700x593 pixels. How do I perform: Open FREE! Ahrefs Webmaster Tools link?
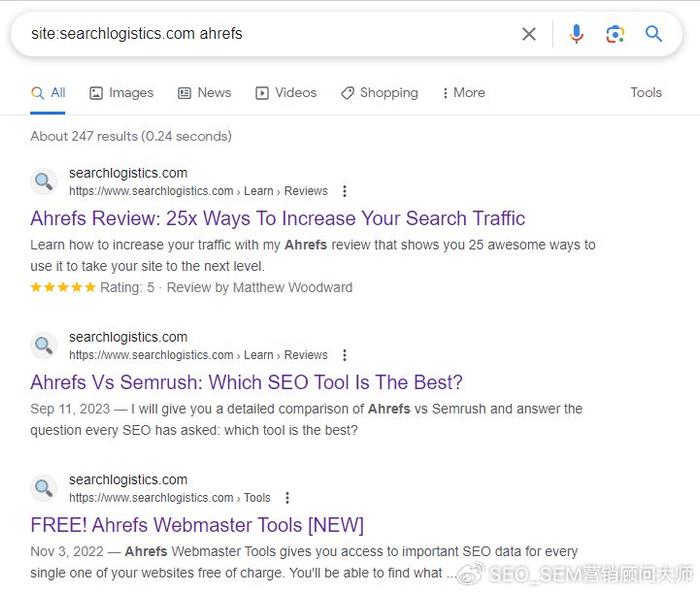pyautogui.click(x=197, y=525)
